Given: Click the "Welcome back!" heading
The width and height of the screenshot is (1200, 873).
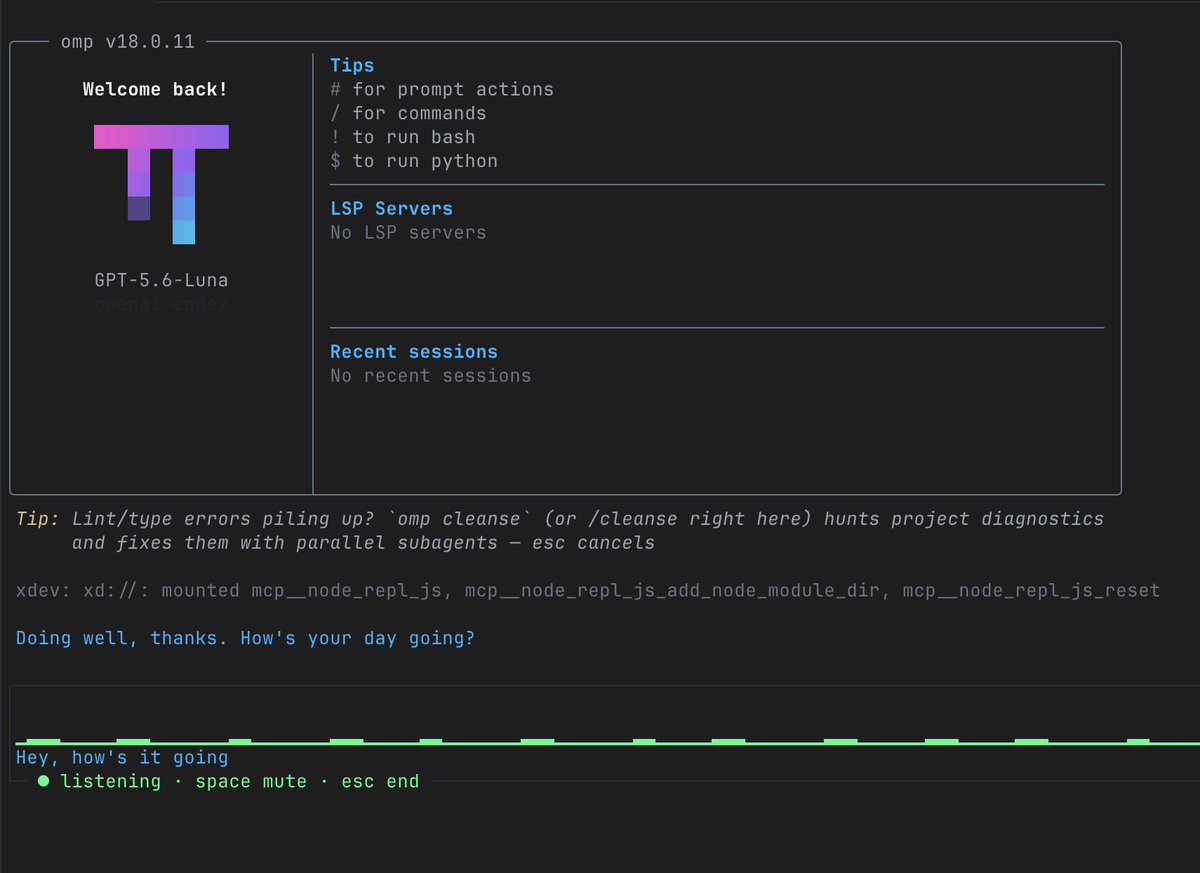Looking at the screenshot, I should (x=155, y=89).
